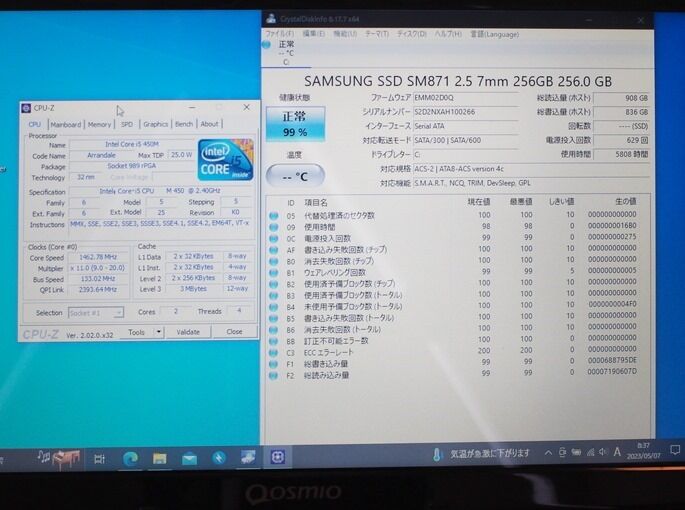This screenshot has height=510, width=685.
Task: Click status icon for F2 総読み込み量
Action: click(x=273, y=375)
